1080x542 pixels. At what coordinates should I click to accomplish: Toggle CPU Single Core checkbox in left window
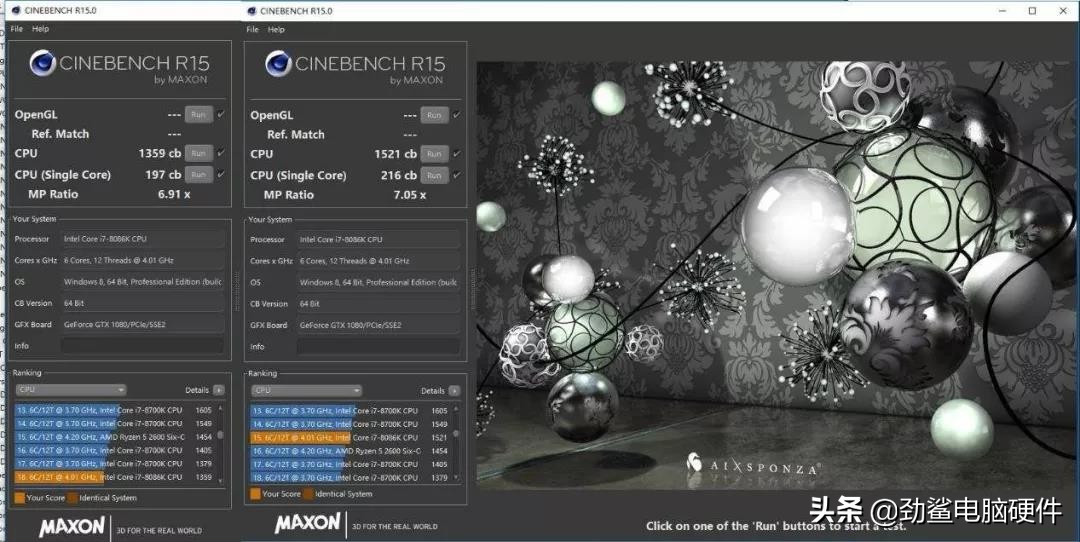(221, 175)
